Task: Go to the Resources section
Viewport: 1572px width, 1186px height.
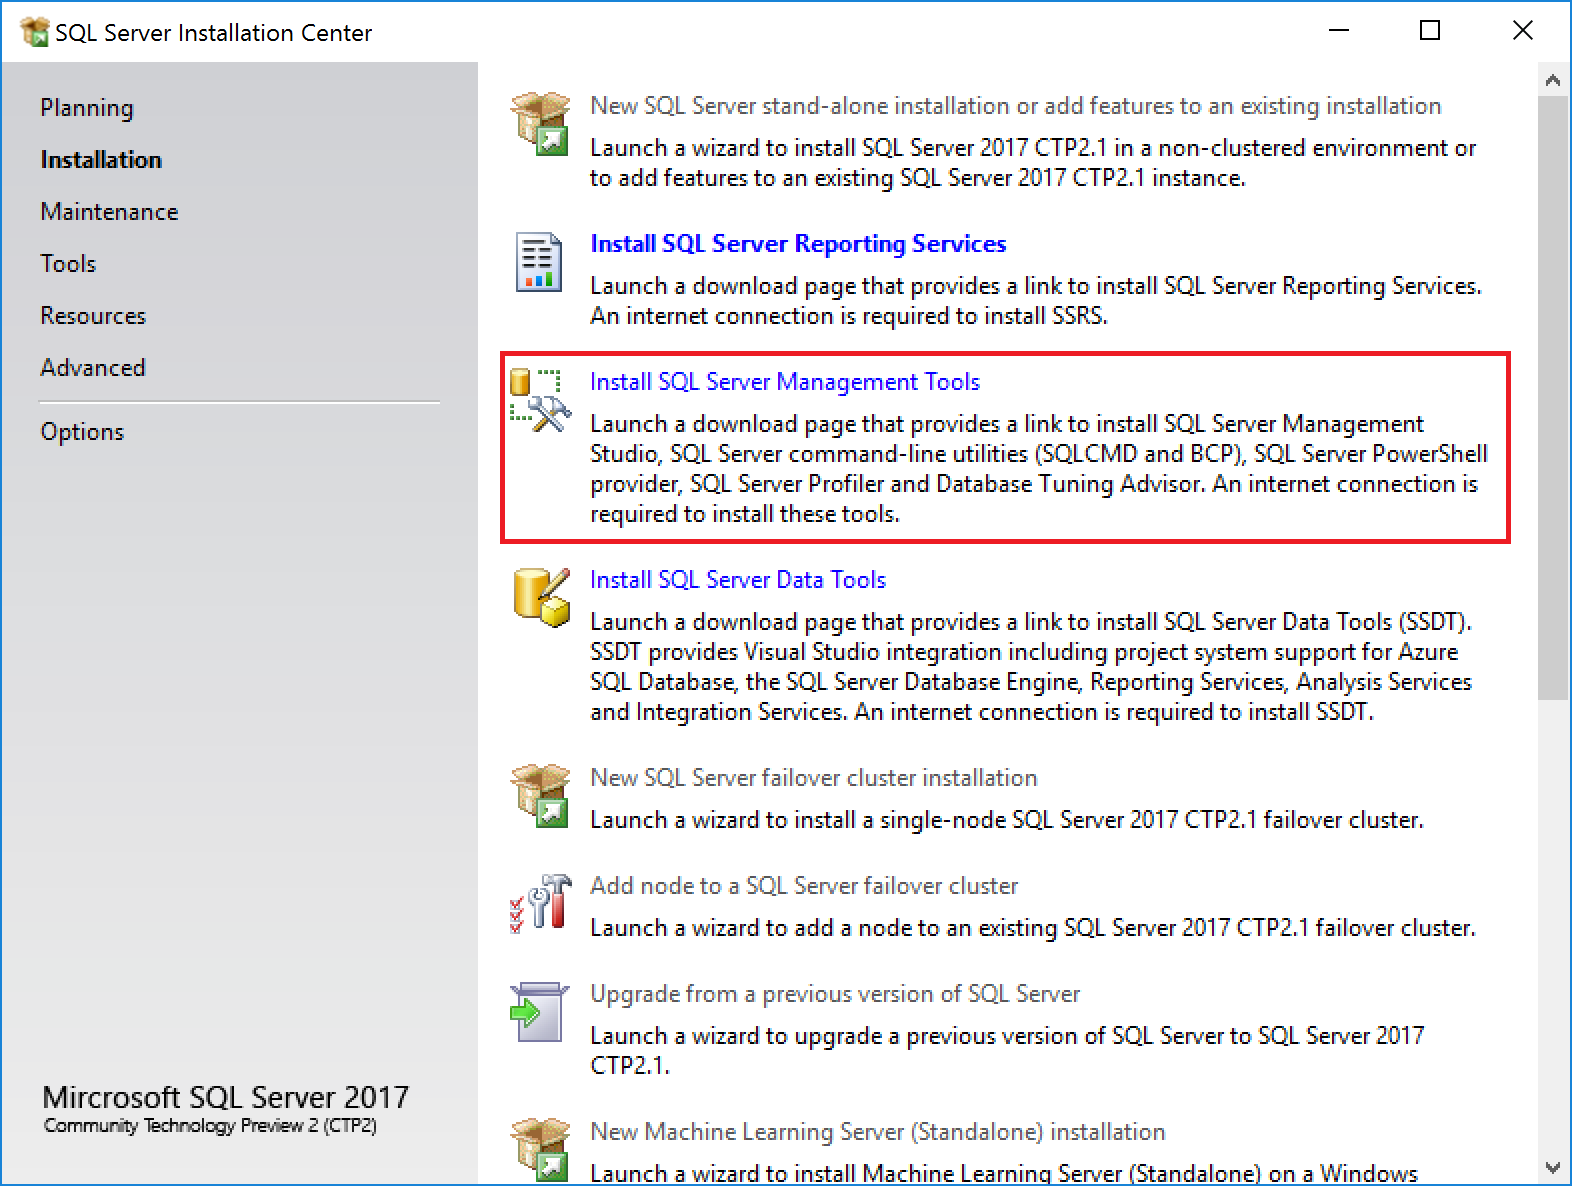Action: 93,316
